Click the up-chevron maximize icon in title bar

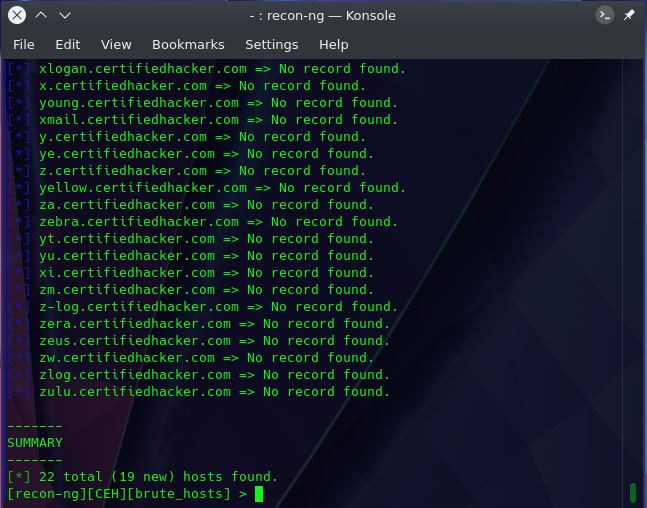tap(41, 15)
